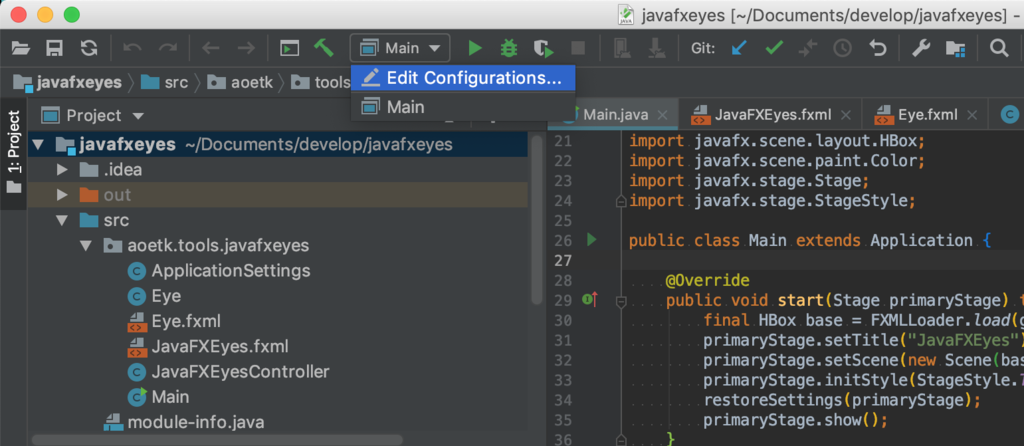
Task: Run with Coverage shield icon
Action: (543, 48)
